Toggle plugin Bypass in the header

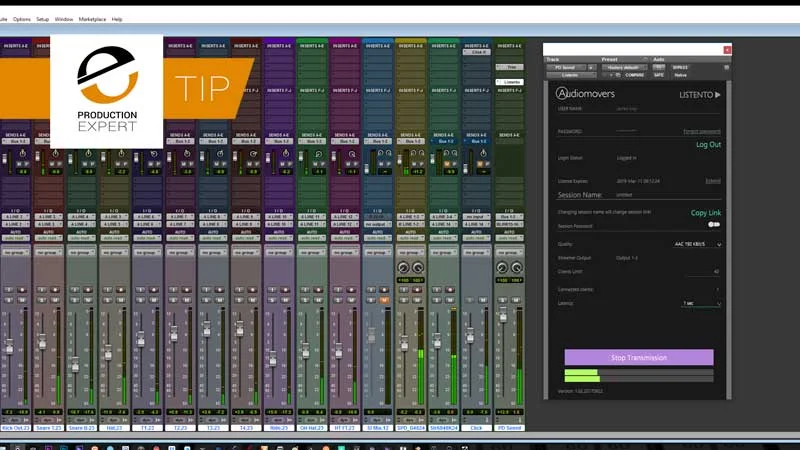click(680, 67)
